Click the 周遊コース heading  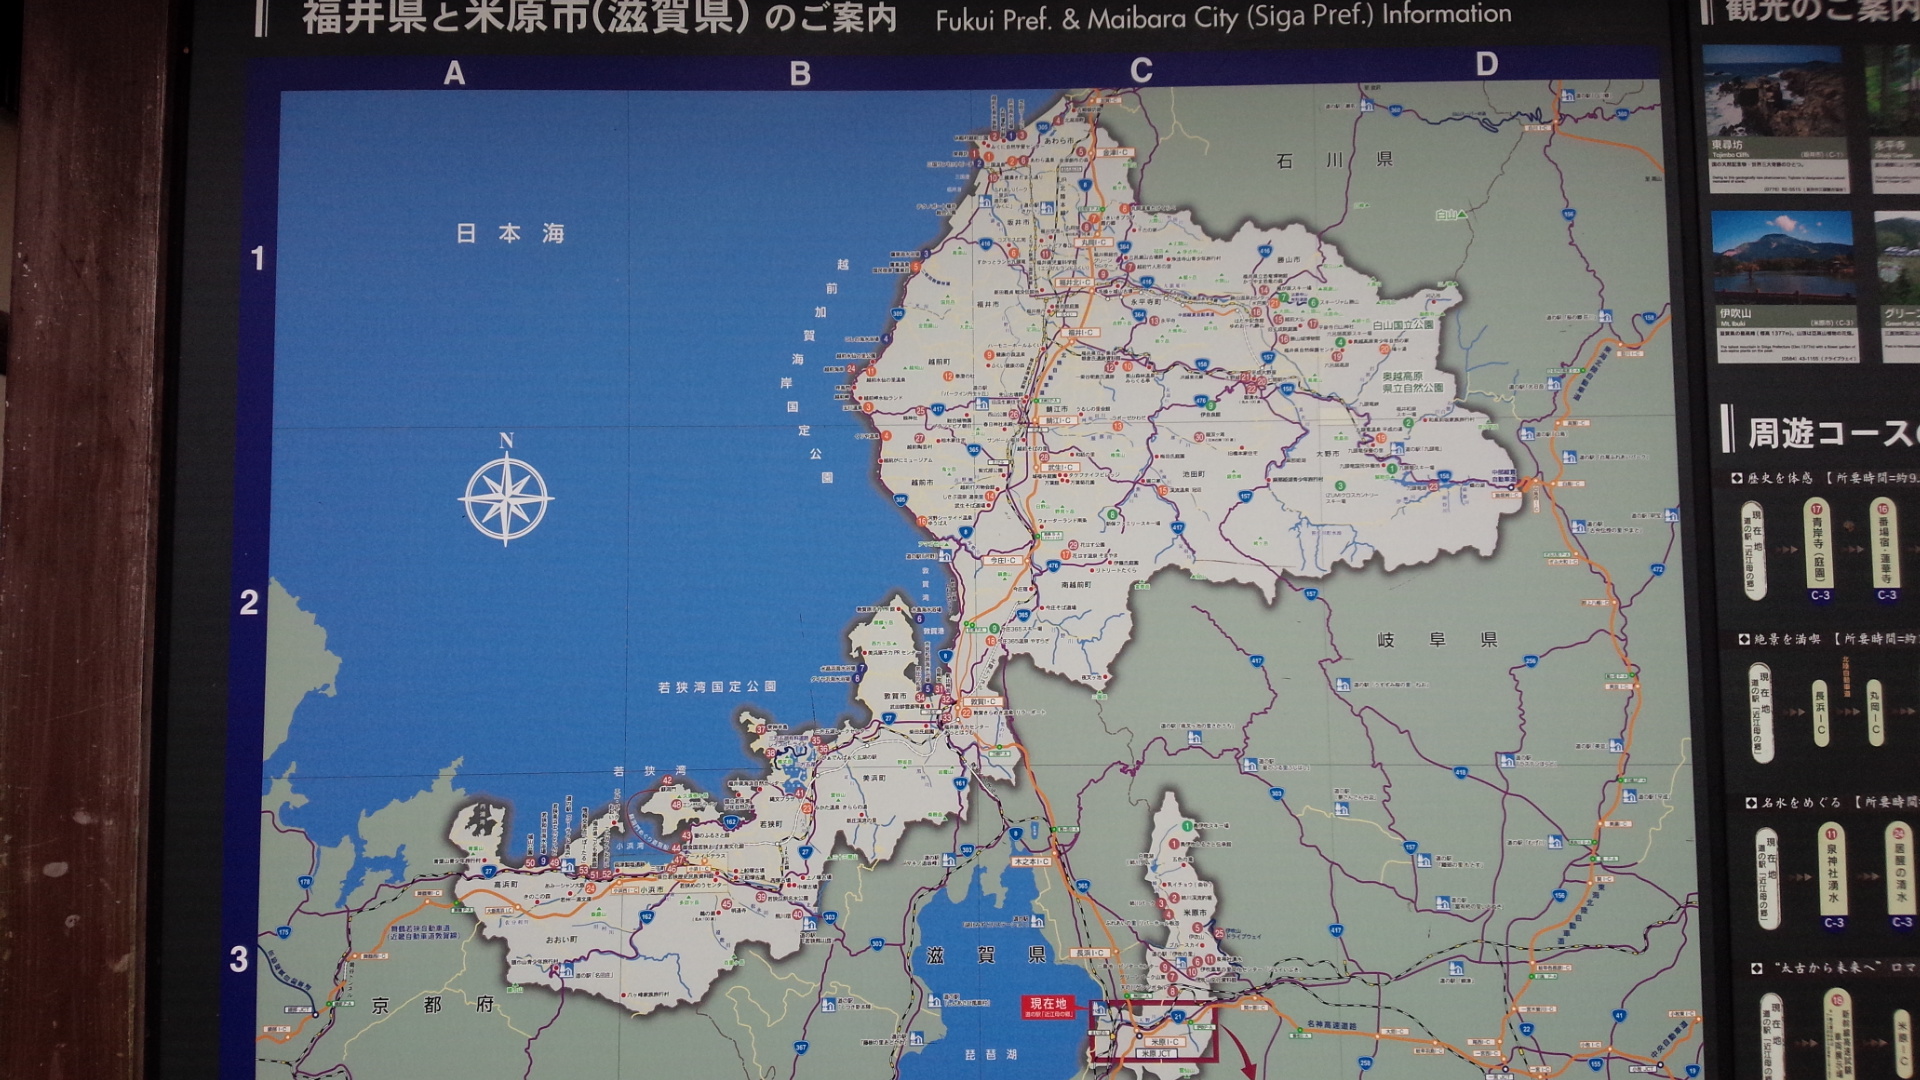[1830, 433]
